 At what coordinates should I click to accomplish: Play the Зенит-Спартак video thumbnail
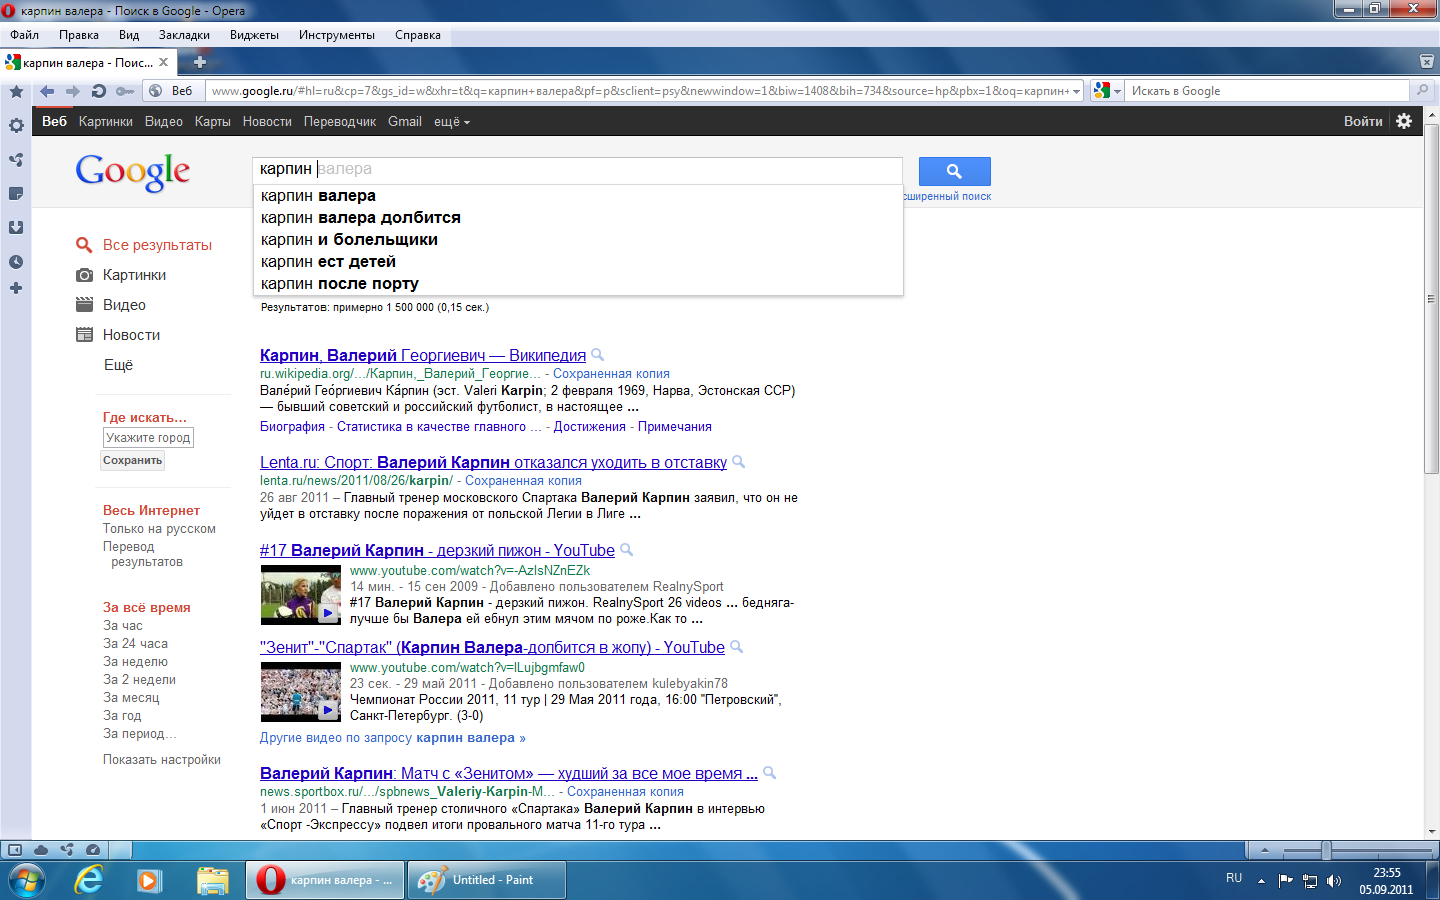[x=301, y=692]
